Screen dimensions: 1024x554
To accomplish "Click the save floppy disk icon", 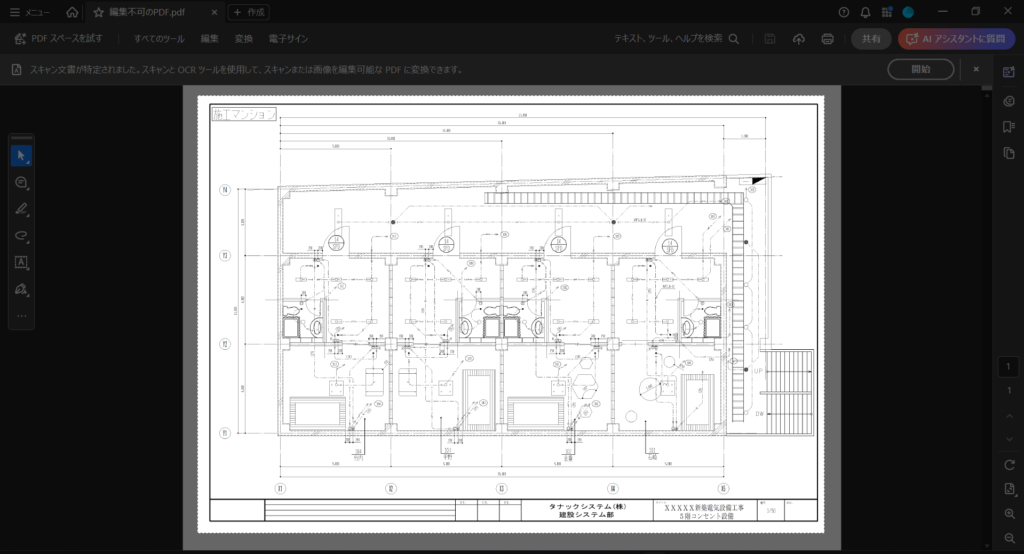I will point(770,39).
